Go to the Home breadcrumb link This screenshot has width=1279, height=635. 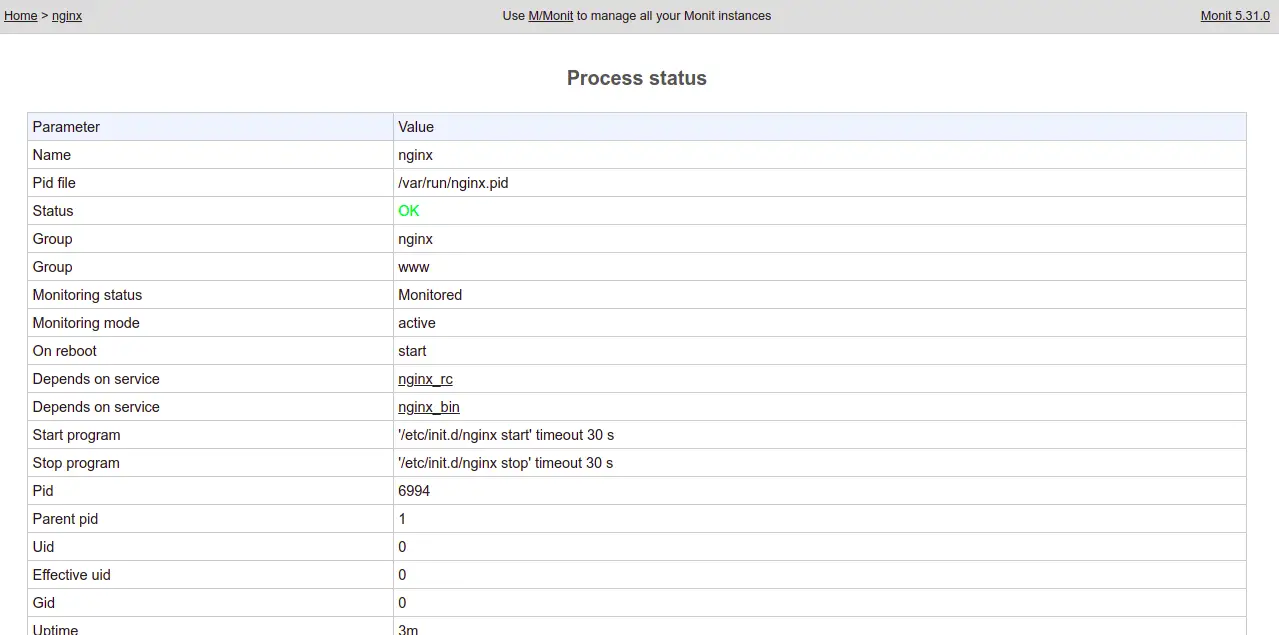21,16
